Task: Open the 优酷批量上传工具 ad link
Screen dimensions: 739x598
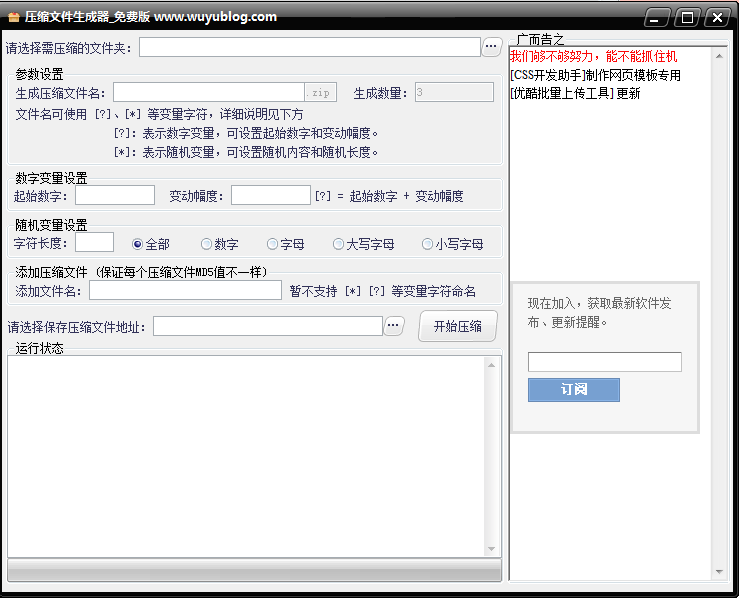Action: (x=575, y=93)
